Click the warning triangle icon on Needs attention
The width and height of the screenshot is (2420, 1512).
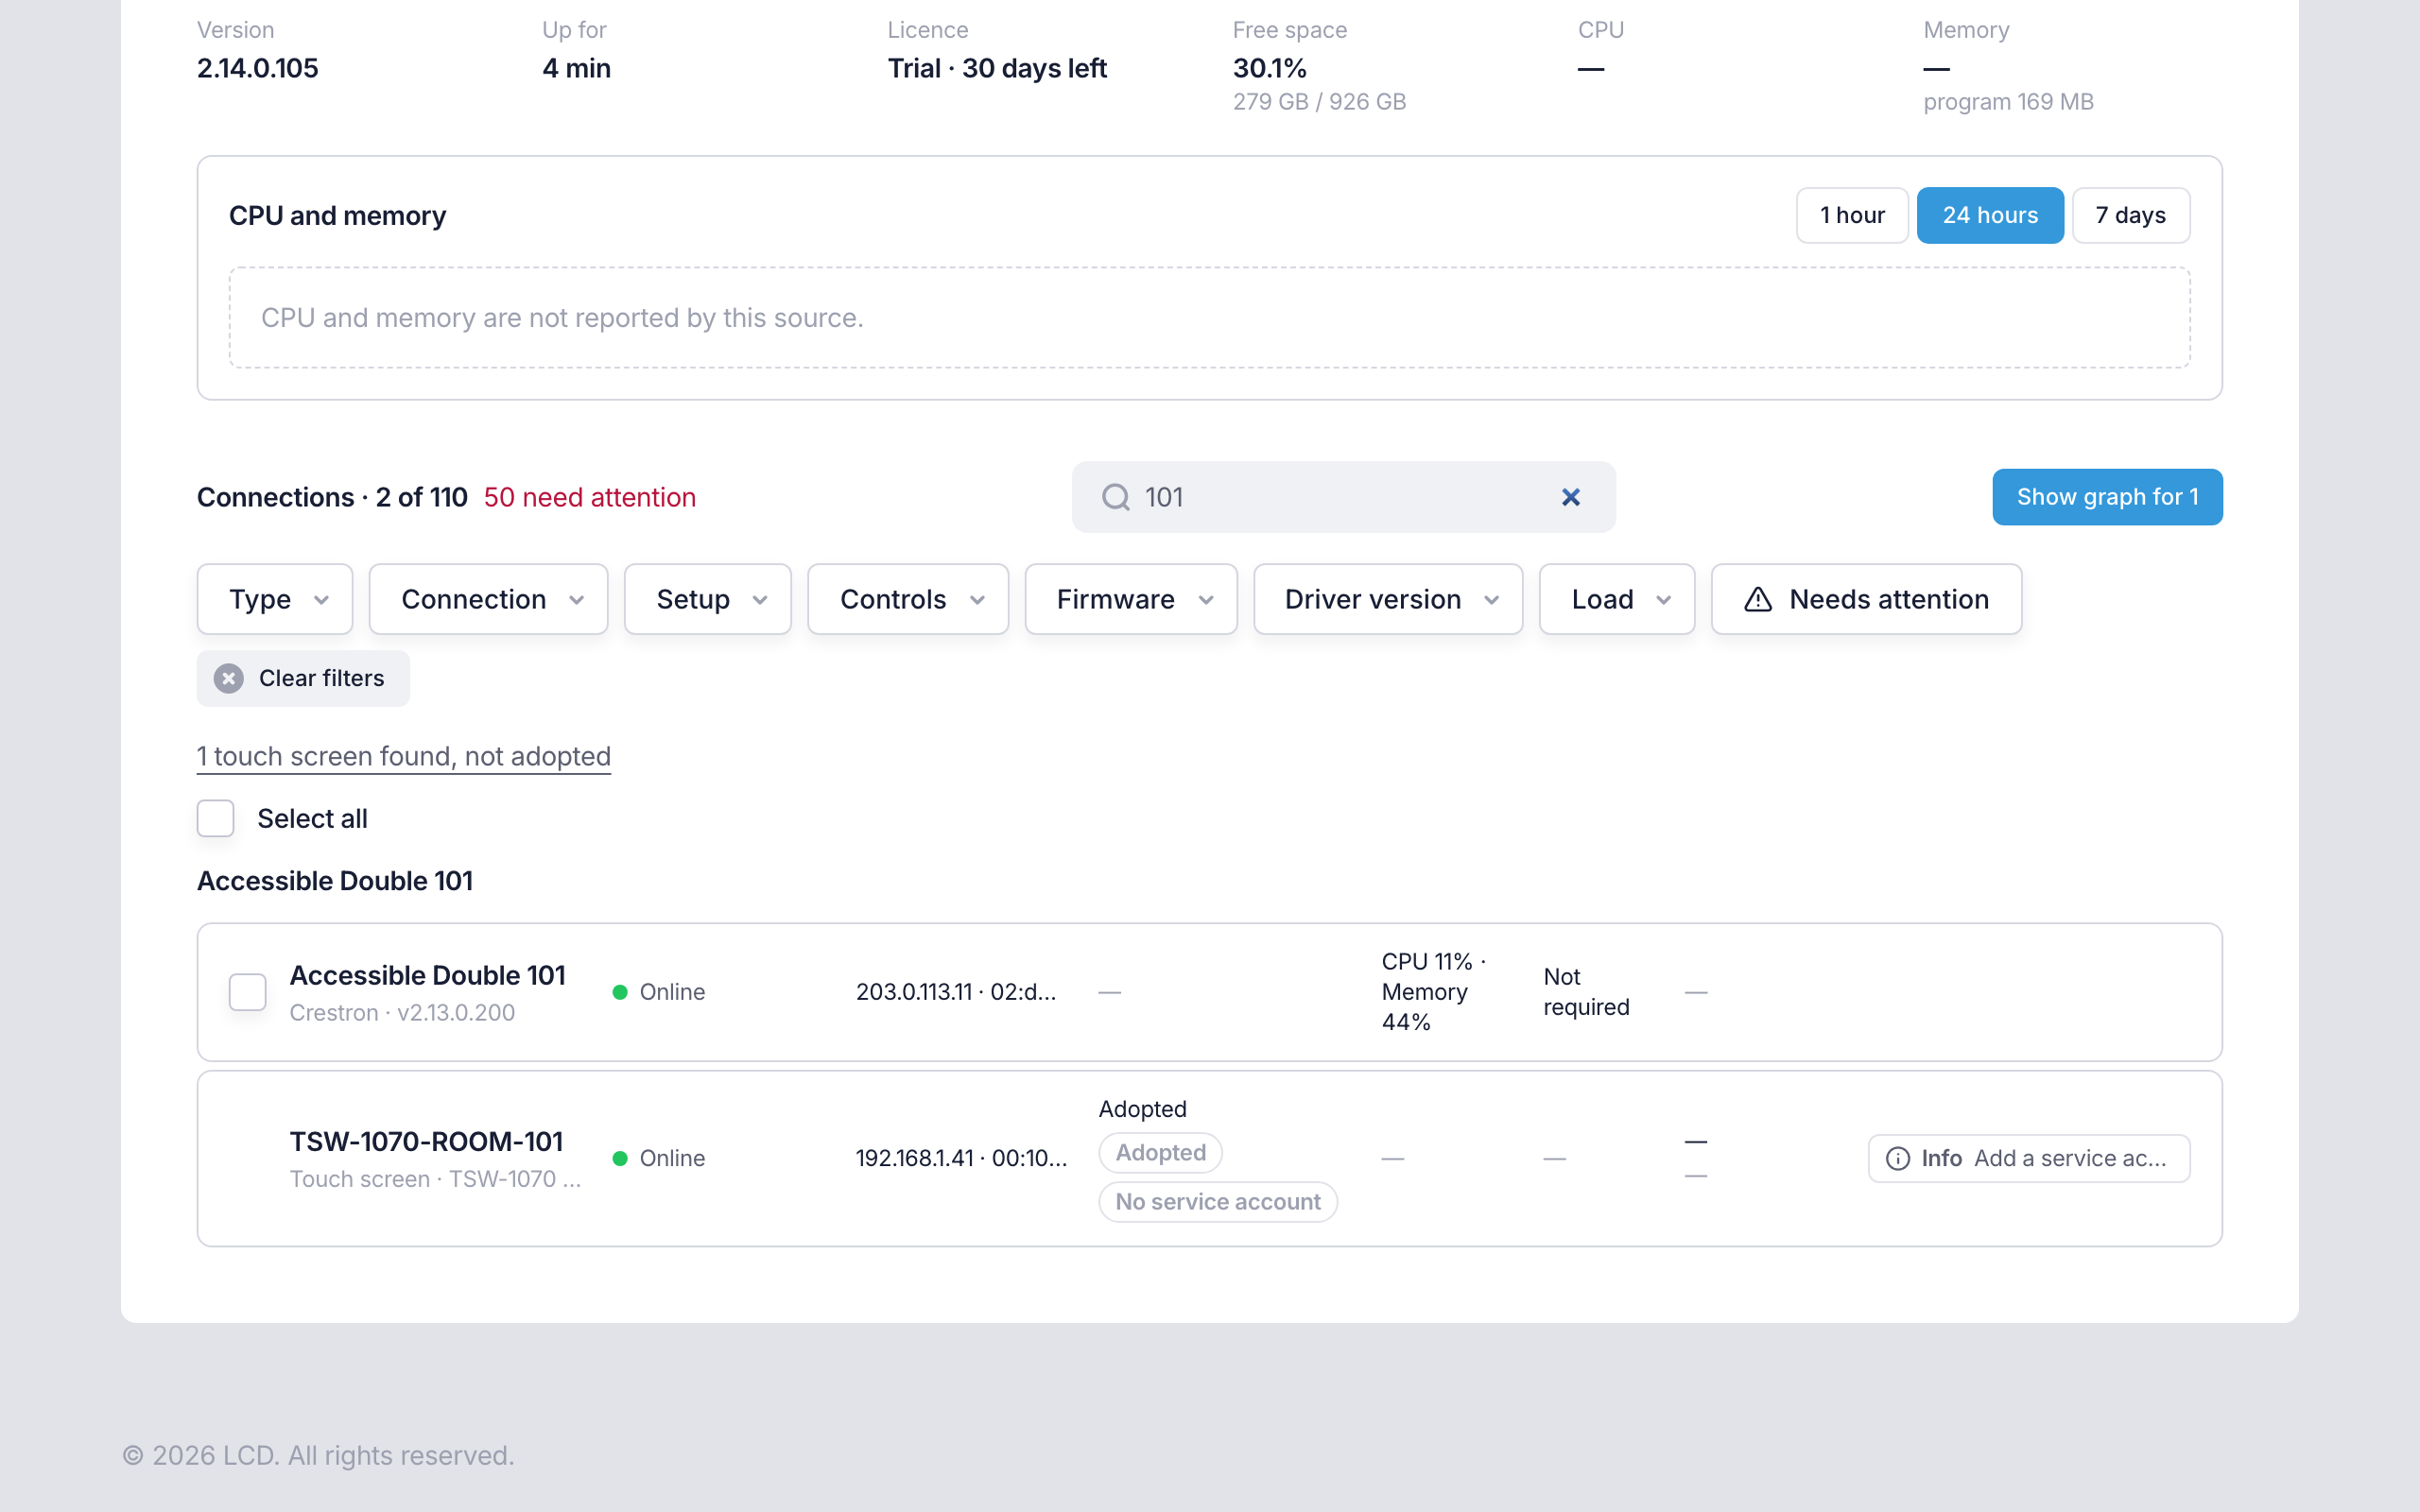point(1757,599)
